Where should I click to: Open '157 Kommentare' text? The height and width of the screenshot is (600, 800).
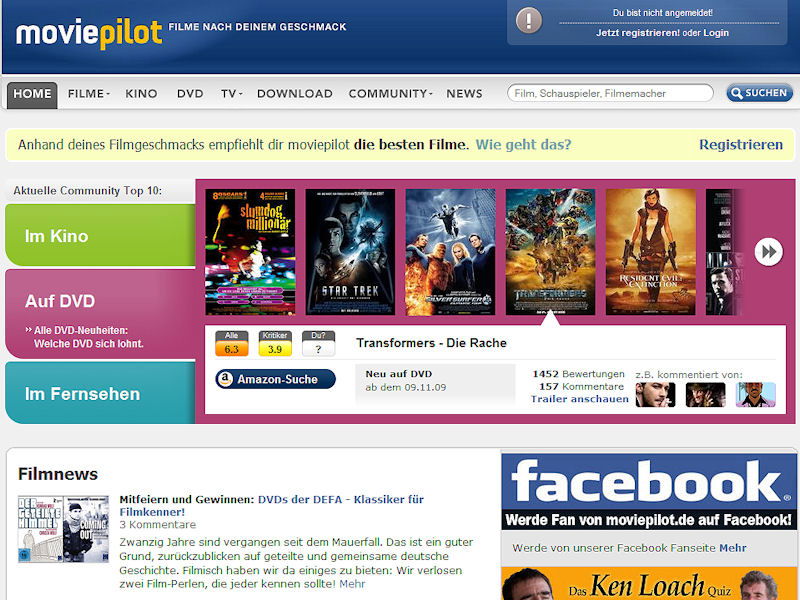tap(582, 387)
